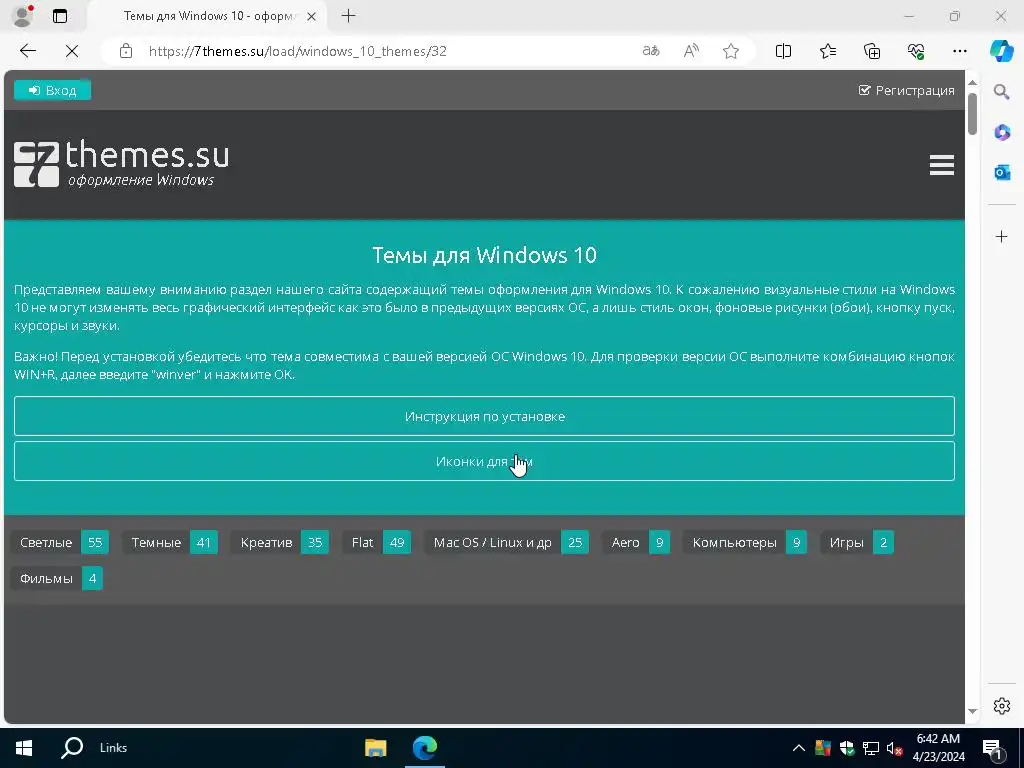Open sidebar settings gear icon
This screenshot has height=768, width=1024.
point(1002,706)
